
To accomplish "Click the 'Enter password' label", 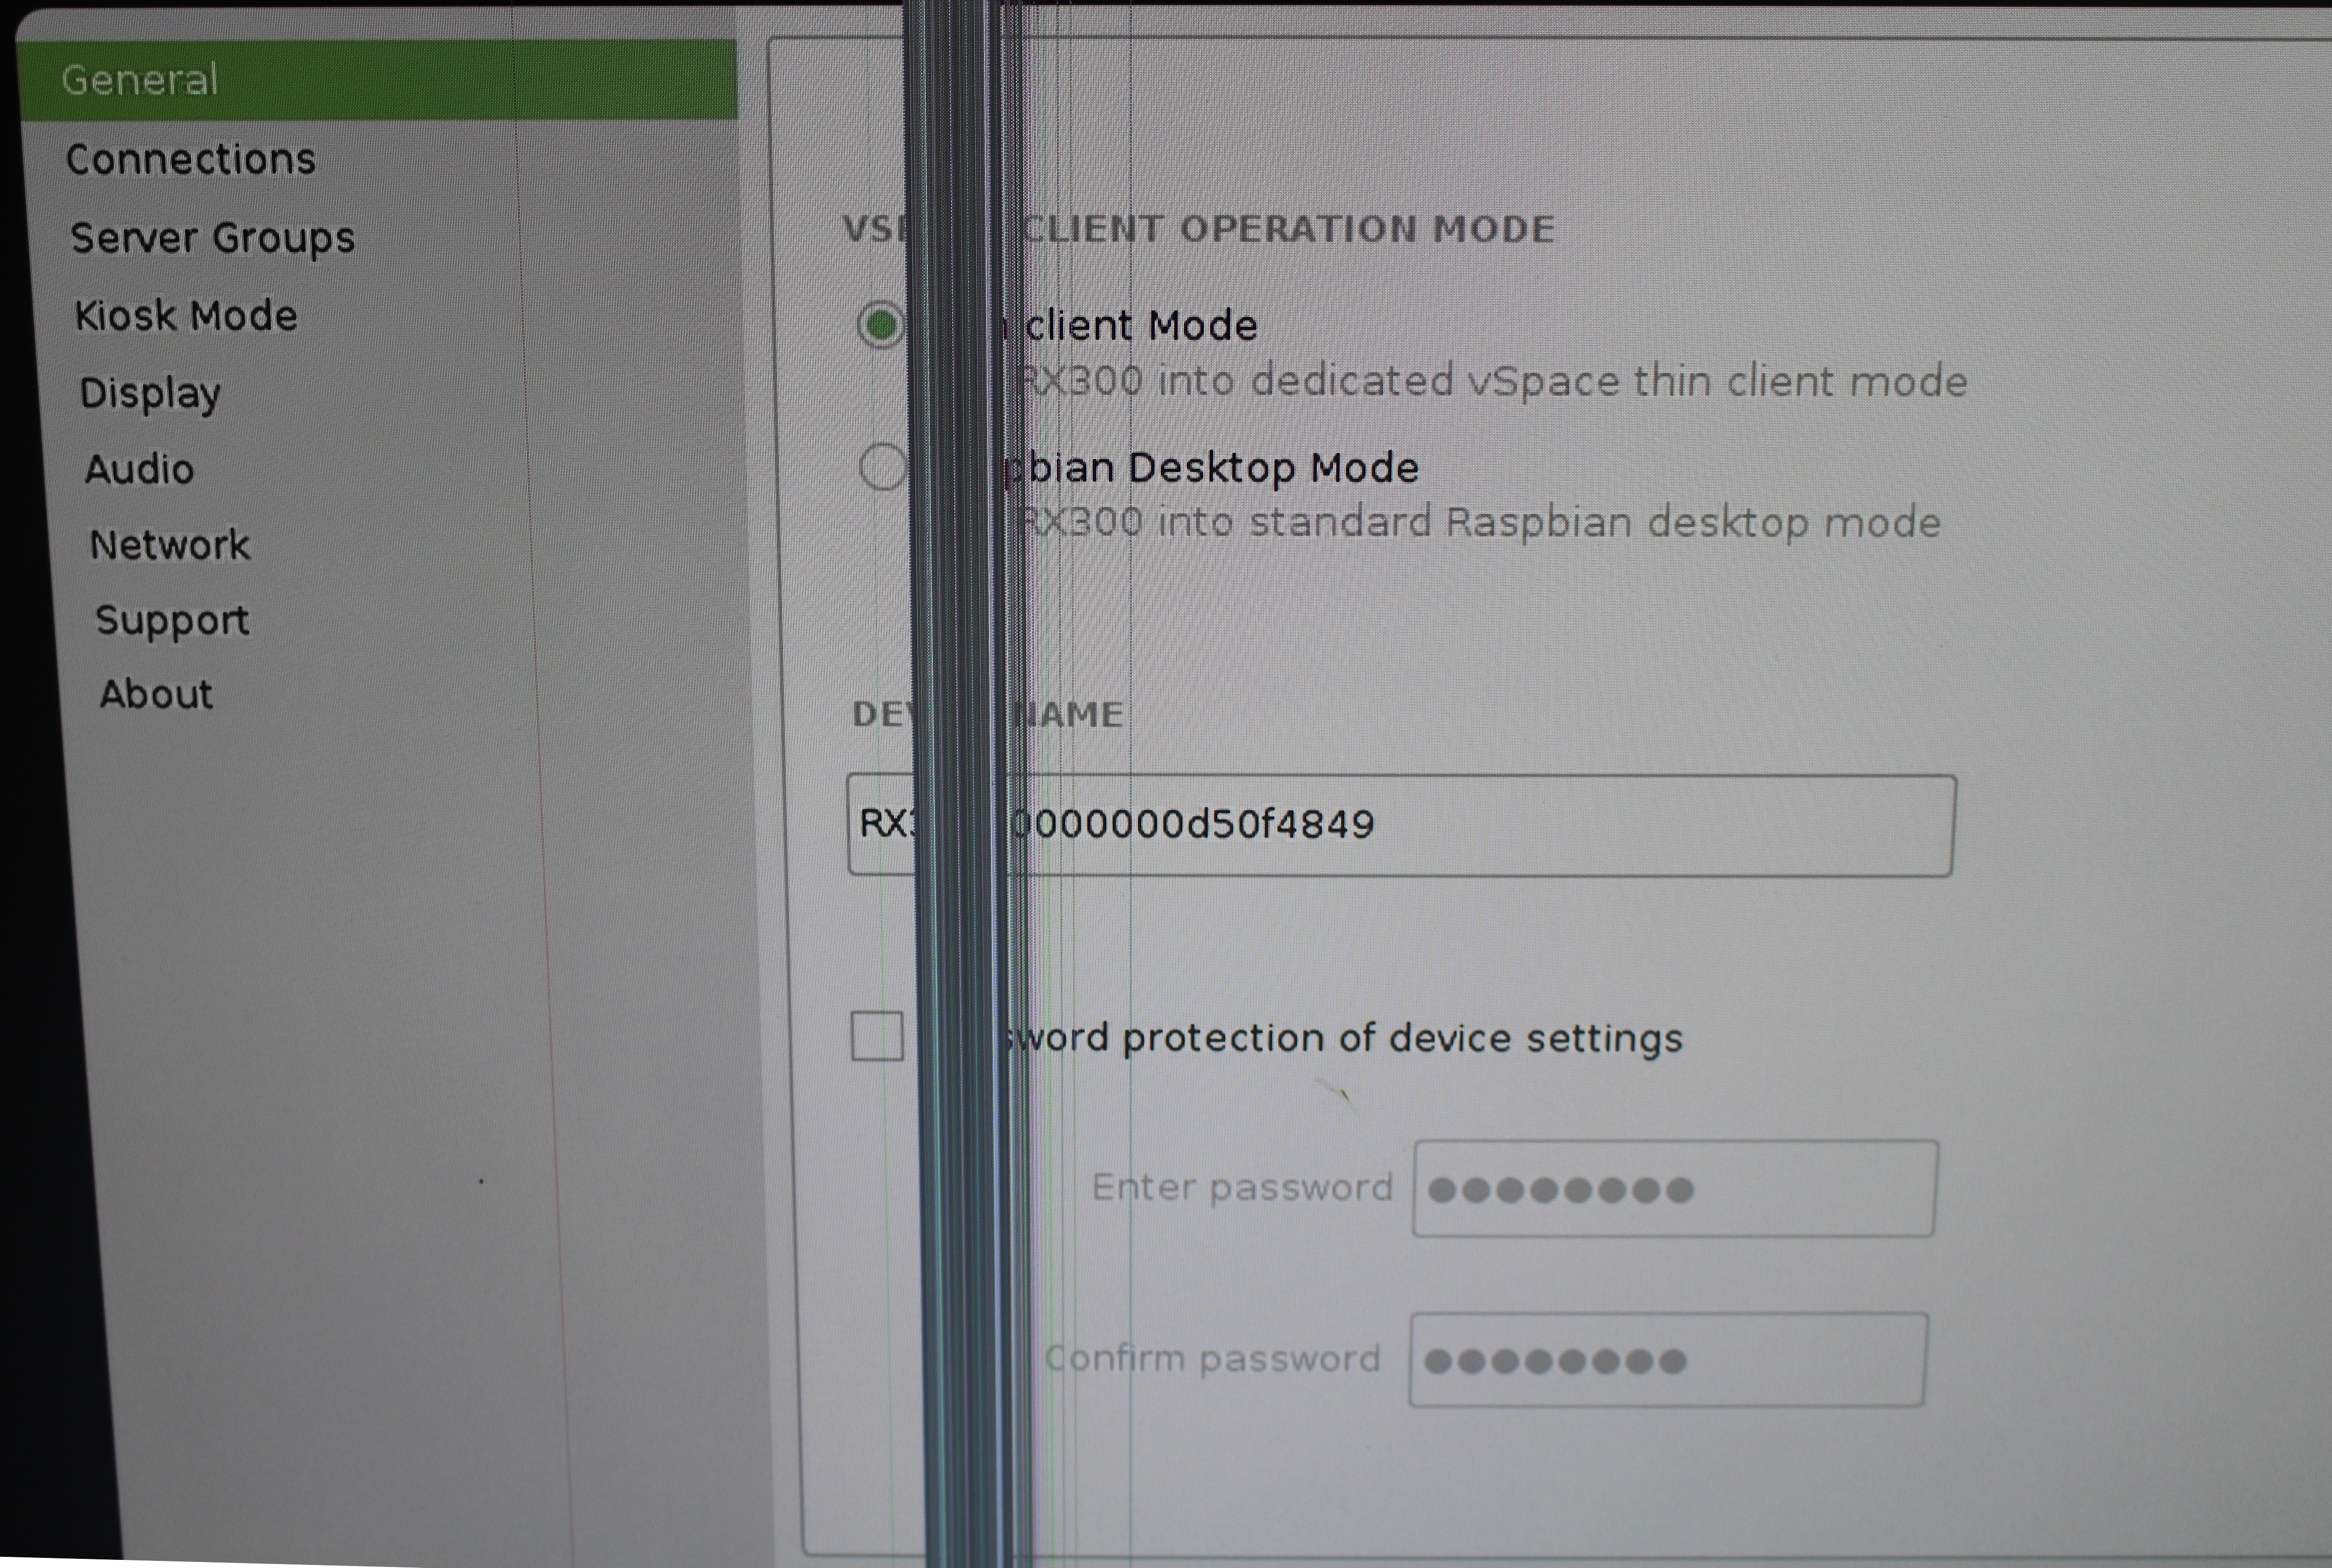I will [1242, 1188].
